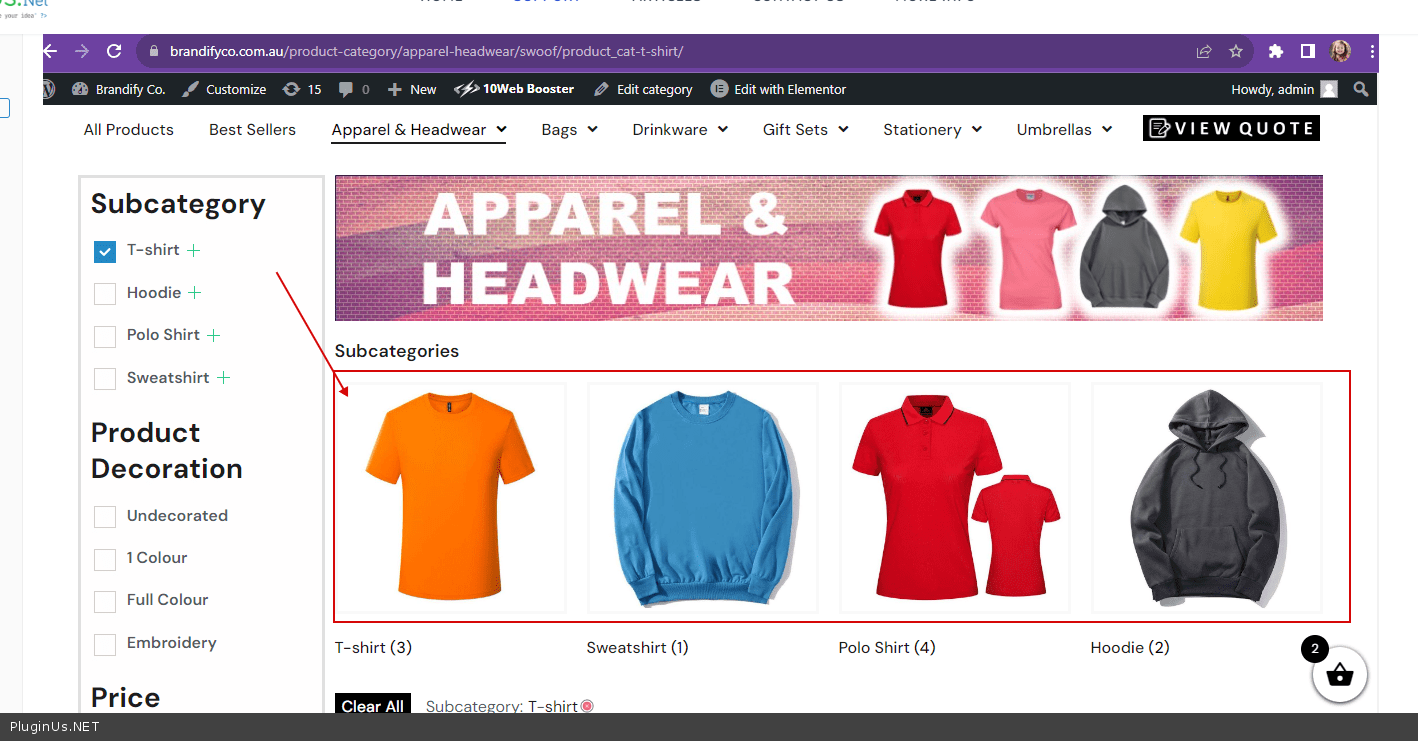The image size is (1418, 741).
Task: Expand the T-shirt subcategory plus sign
Action: pos(194,250)
